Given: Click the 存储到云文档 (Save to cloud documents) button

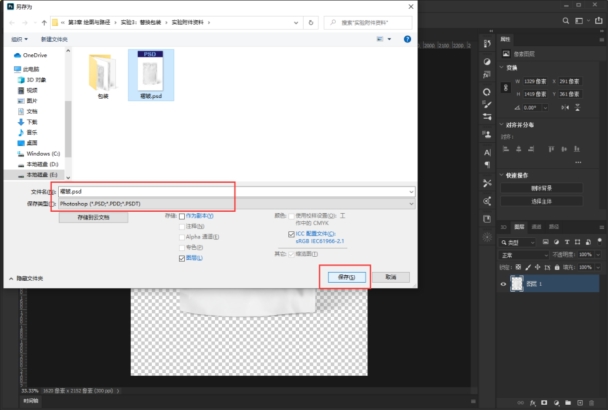Looking at the screenshot, I should [x=93, y=217].
